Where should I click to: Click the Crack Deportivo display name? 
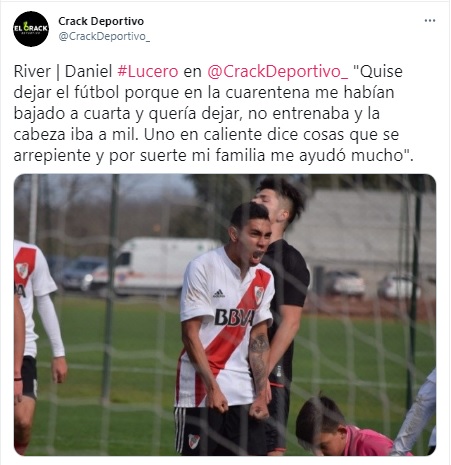pyautogui.click(x=101, y=21)
